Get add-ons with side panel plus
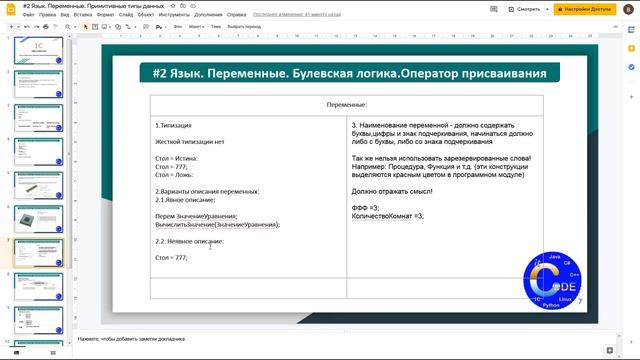Viewport: 640px width, 360px height. pos(631,97)
